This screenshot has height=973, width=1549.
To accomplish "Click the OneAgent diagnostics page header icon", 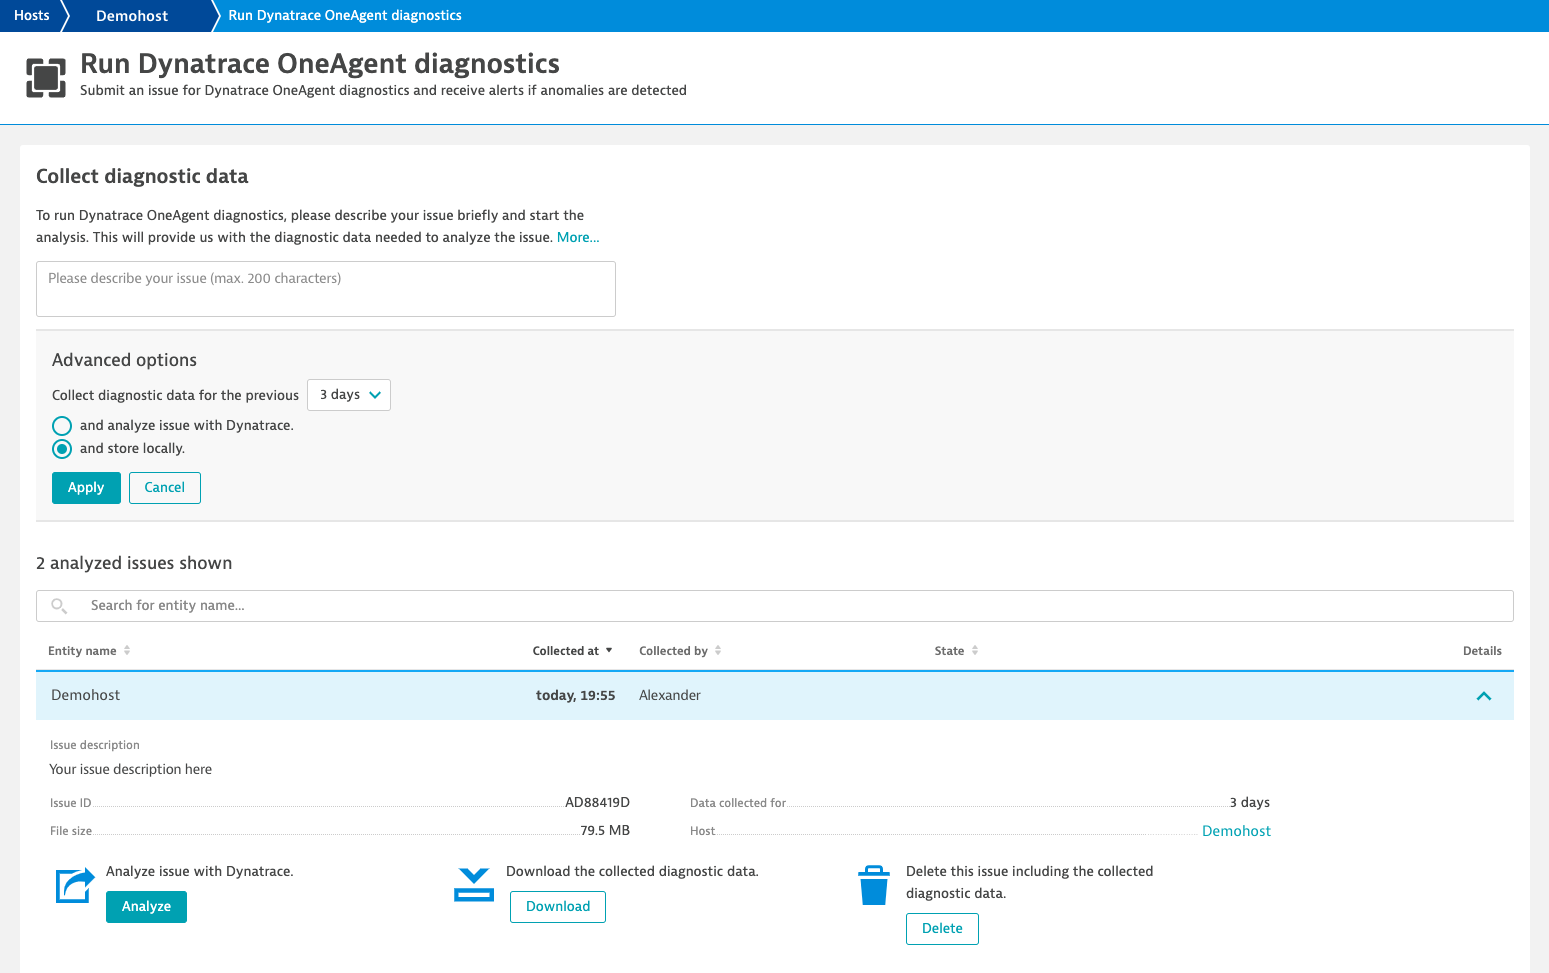I will coord(46,78).
